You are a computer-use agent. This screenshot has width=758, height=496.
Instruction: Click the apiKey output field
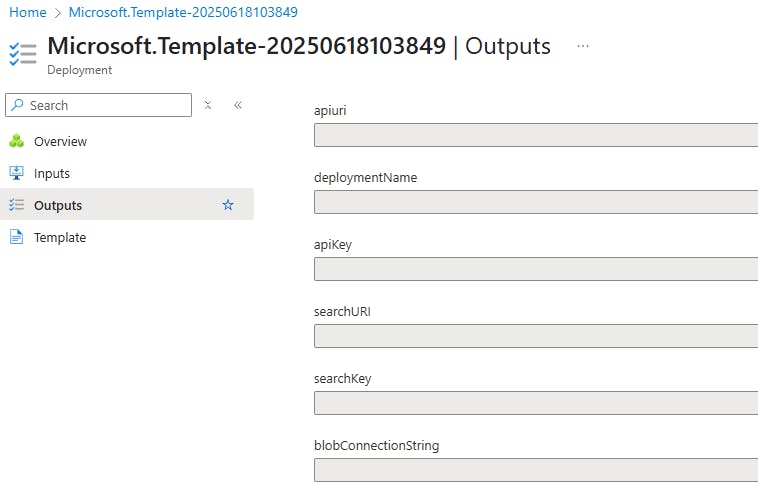pos(536,269)
